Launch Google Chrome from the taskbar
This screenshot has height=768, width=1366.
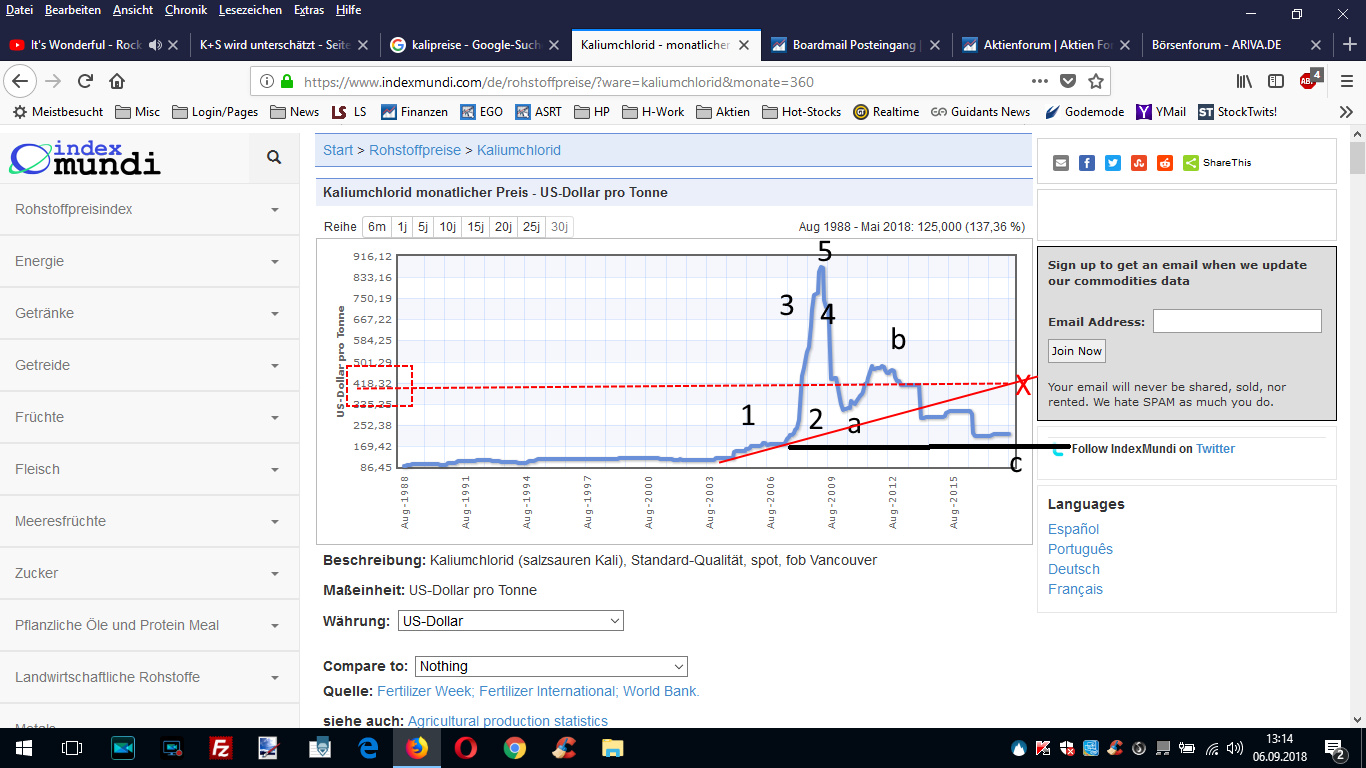[515, 748]
